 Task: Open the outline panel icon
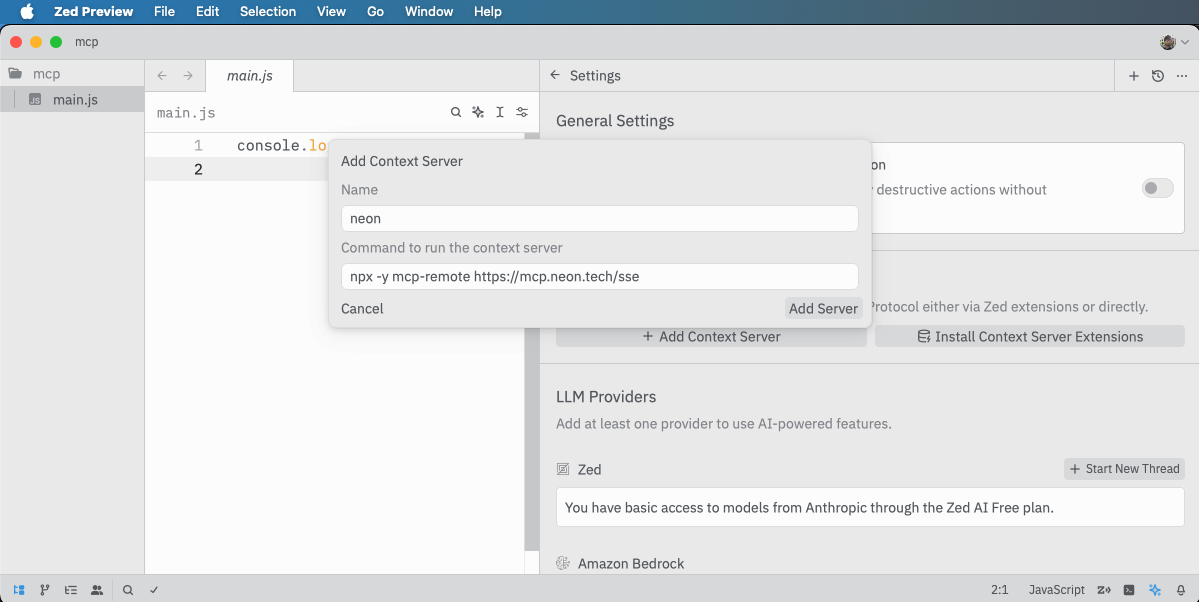(71, 590)
